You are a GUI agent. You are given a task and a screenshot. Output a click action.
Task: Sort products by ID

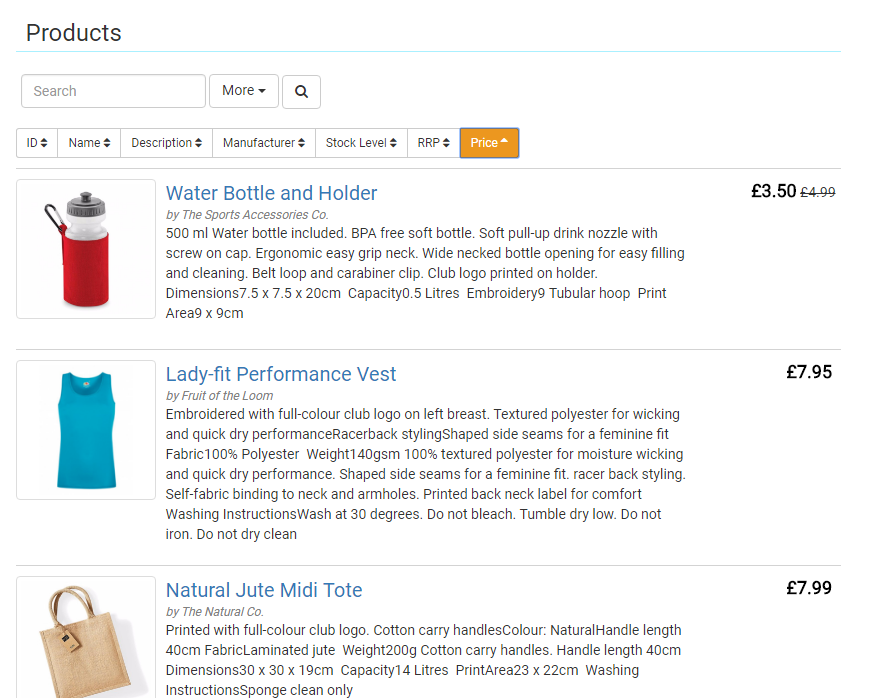point(37,143)
